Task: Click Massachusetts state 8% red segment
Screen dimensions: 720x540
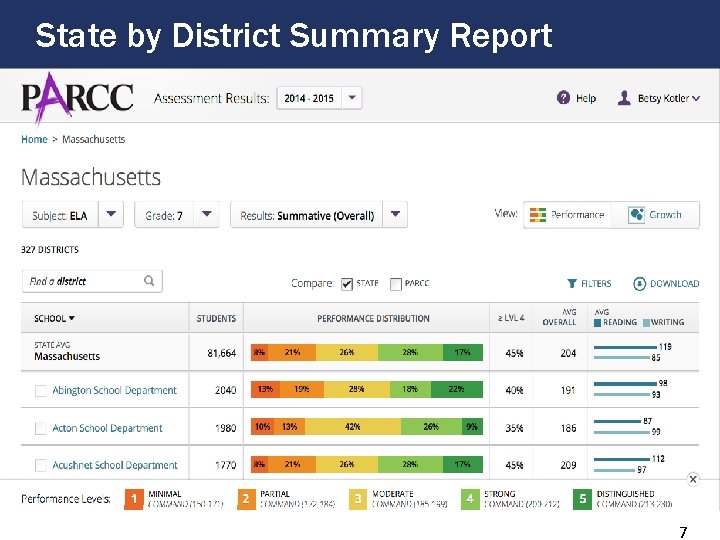Action: pyautogui.click(x=259, y=352)
